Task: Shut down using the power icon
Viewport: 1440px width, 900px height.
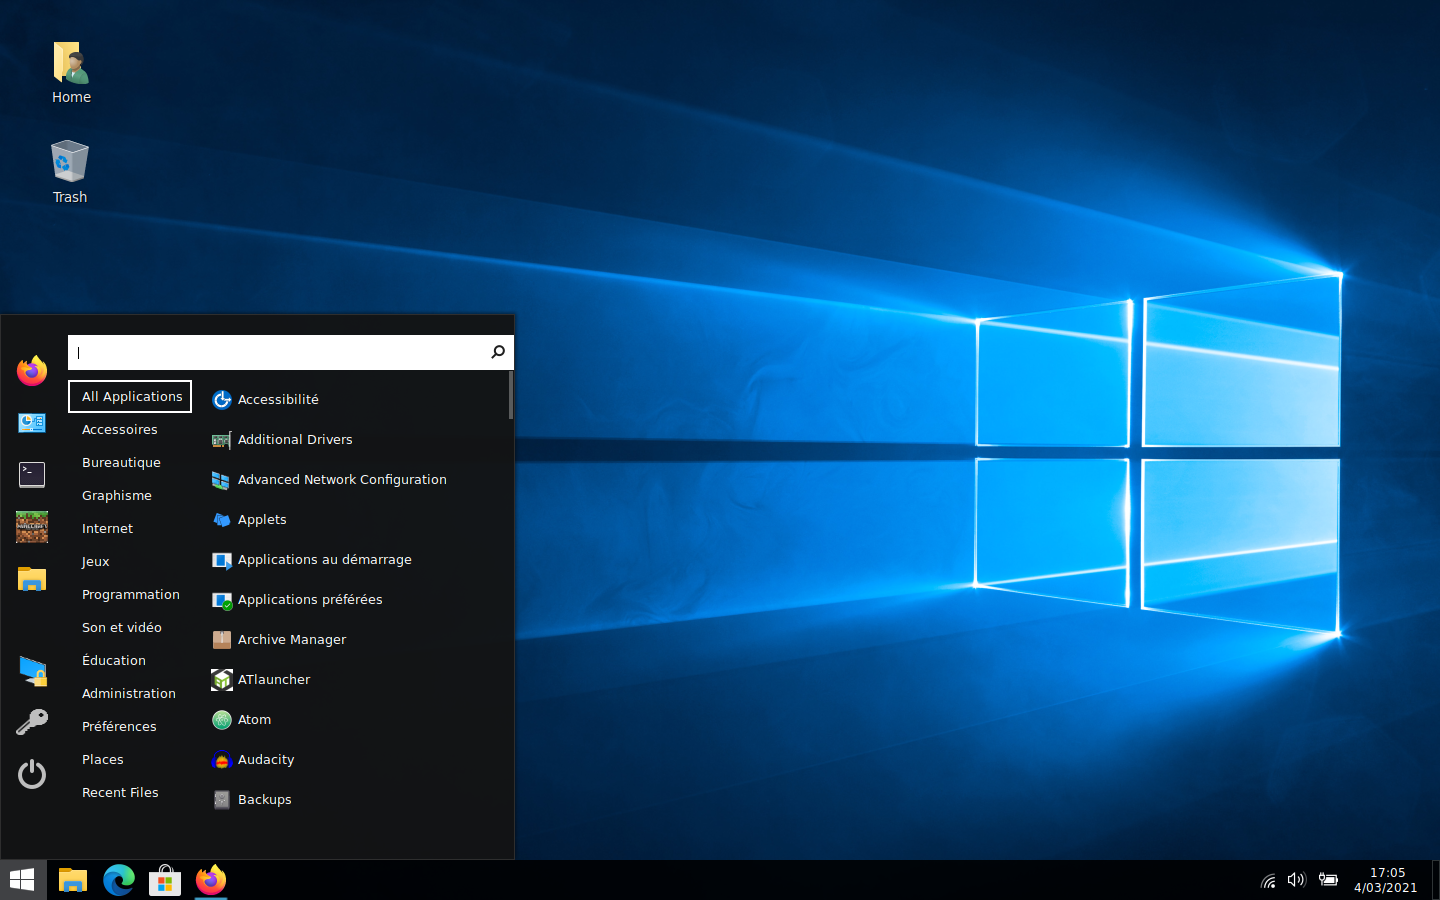Action: tap(32, 774)
